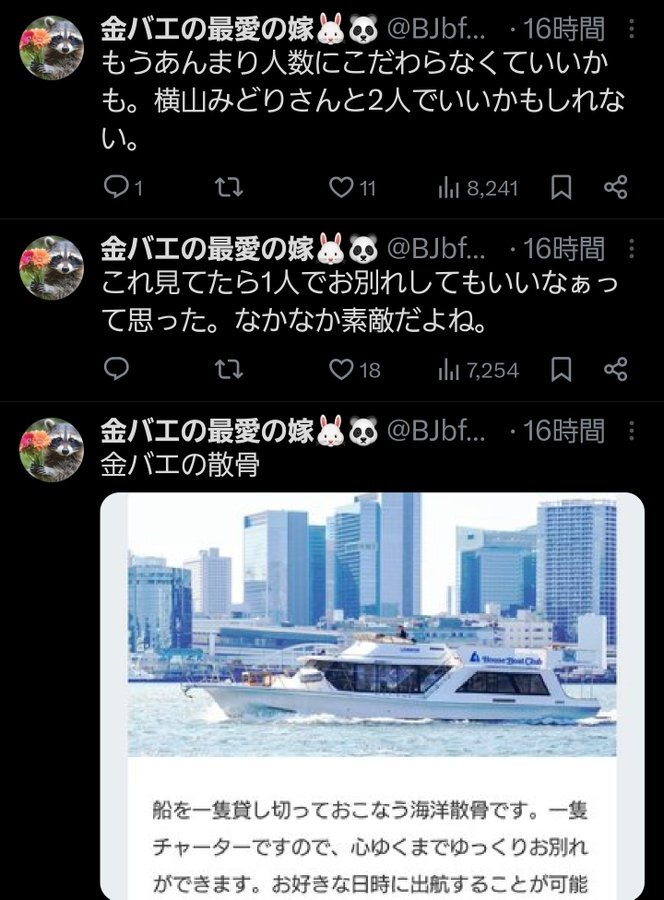
Task: Reply to the second tweet about お別れ
Action: [x=117, y=369]
